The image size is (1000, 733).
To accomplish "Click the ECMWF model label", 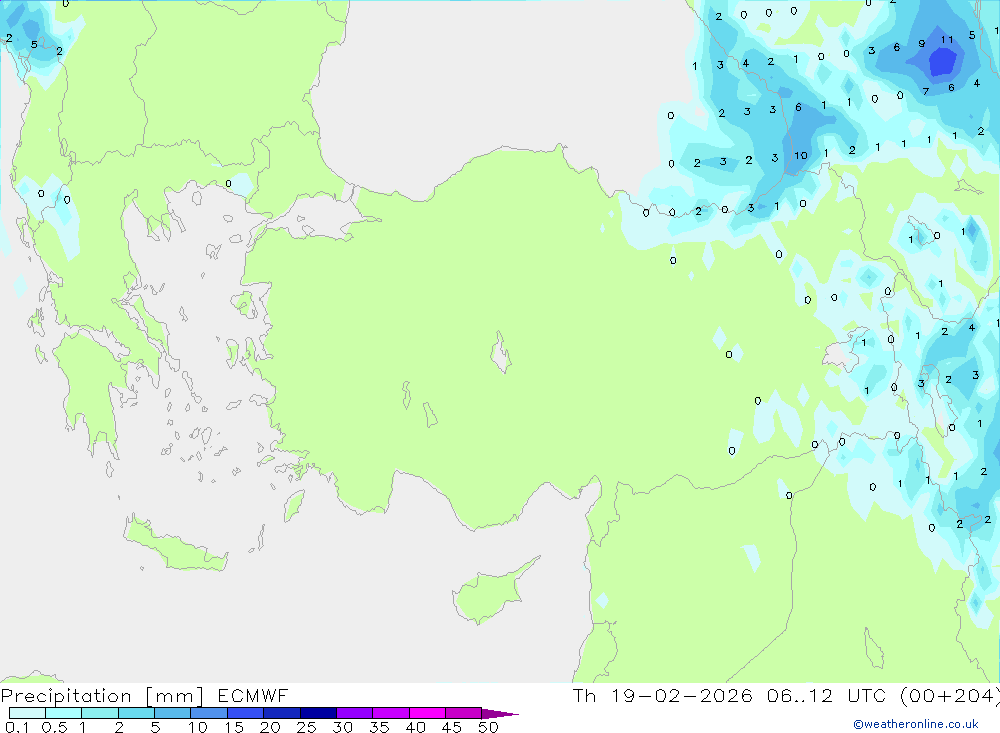I will (x=253, y=695).
